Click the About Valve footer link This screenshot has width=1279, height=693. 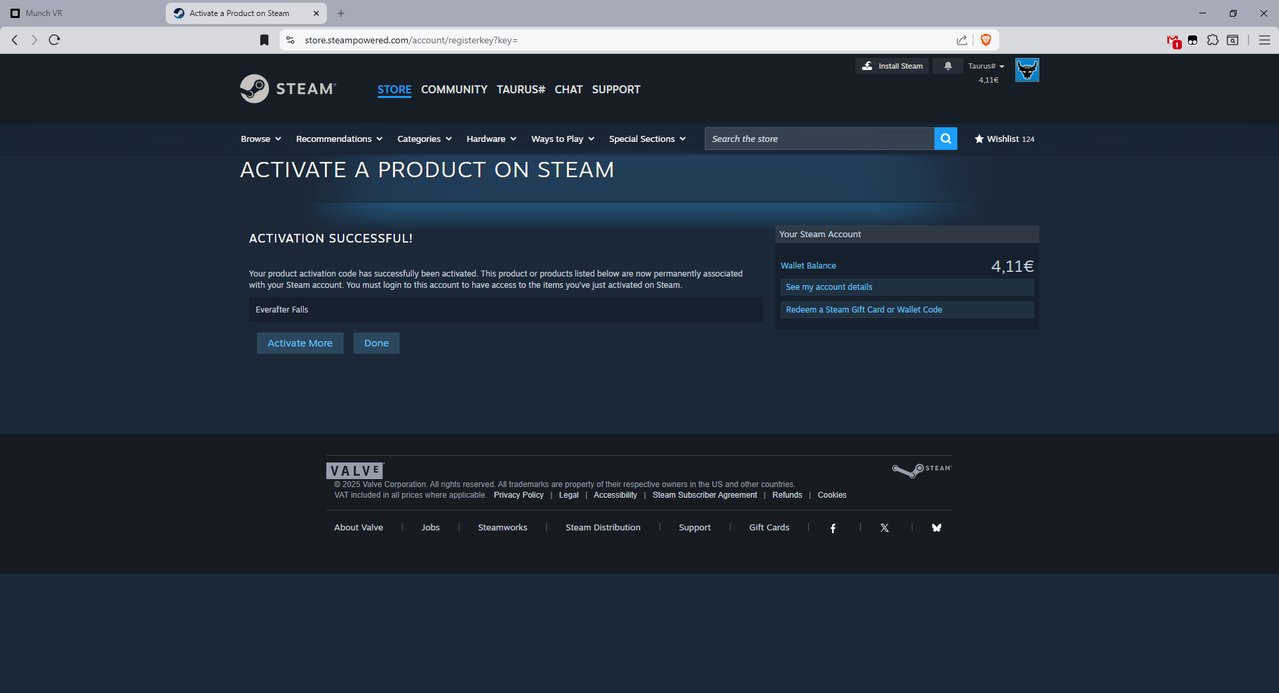tap(358, 528)
